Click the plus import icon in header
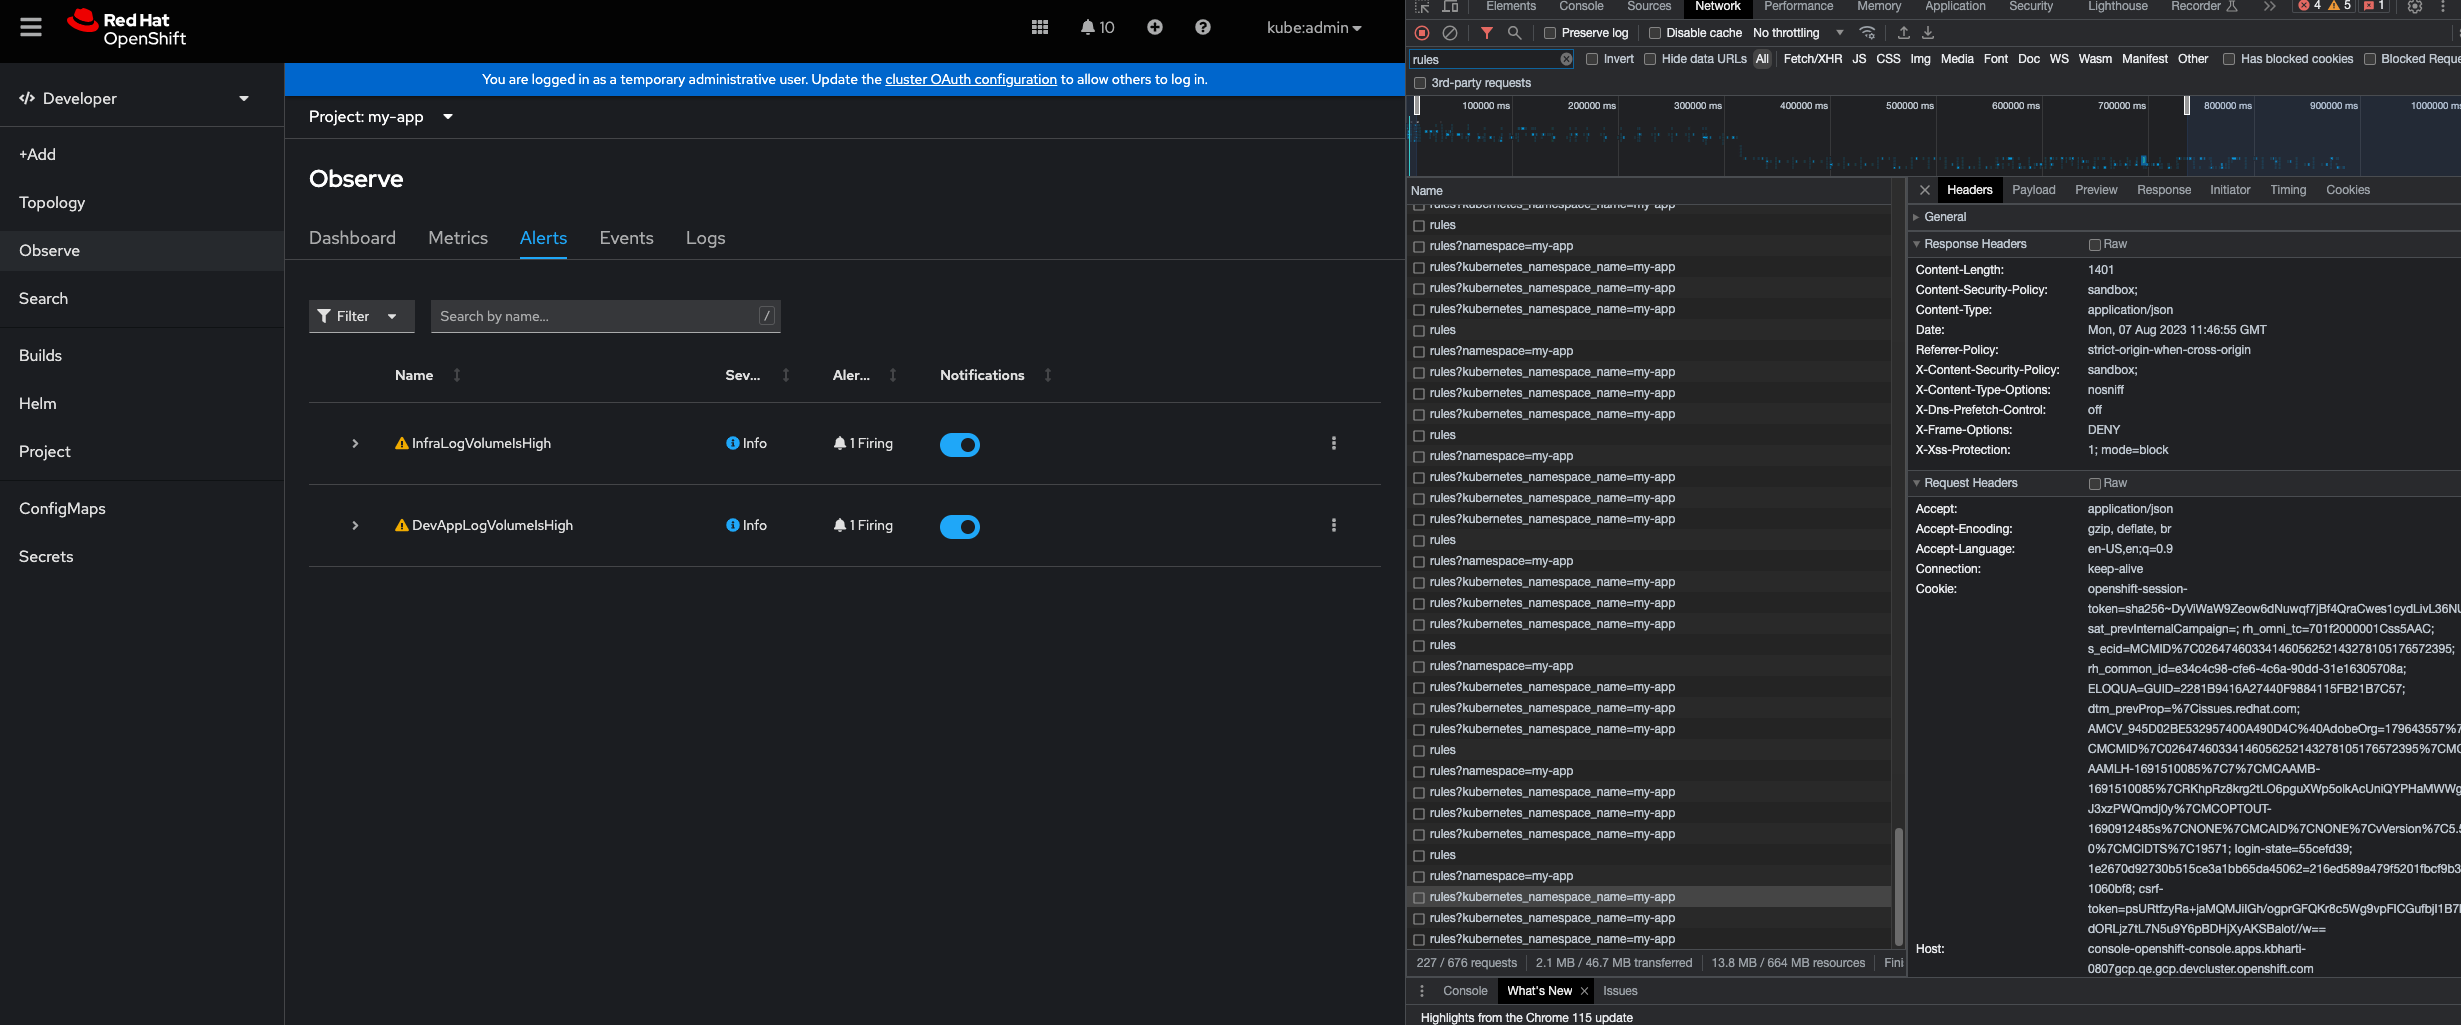Screen dimensions: 2461x1025 [1155, 28]
